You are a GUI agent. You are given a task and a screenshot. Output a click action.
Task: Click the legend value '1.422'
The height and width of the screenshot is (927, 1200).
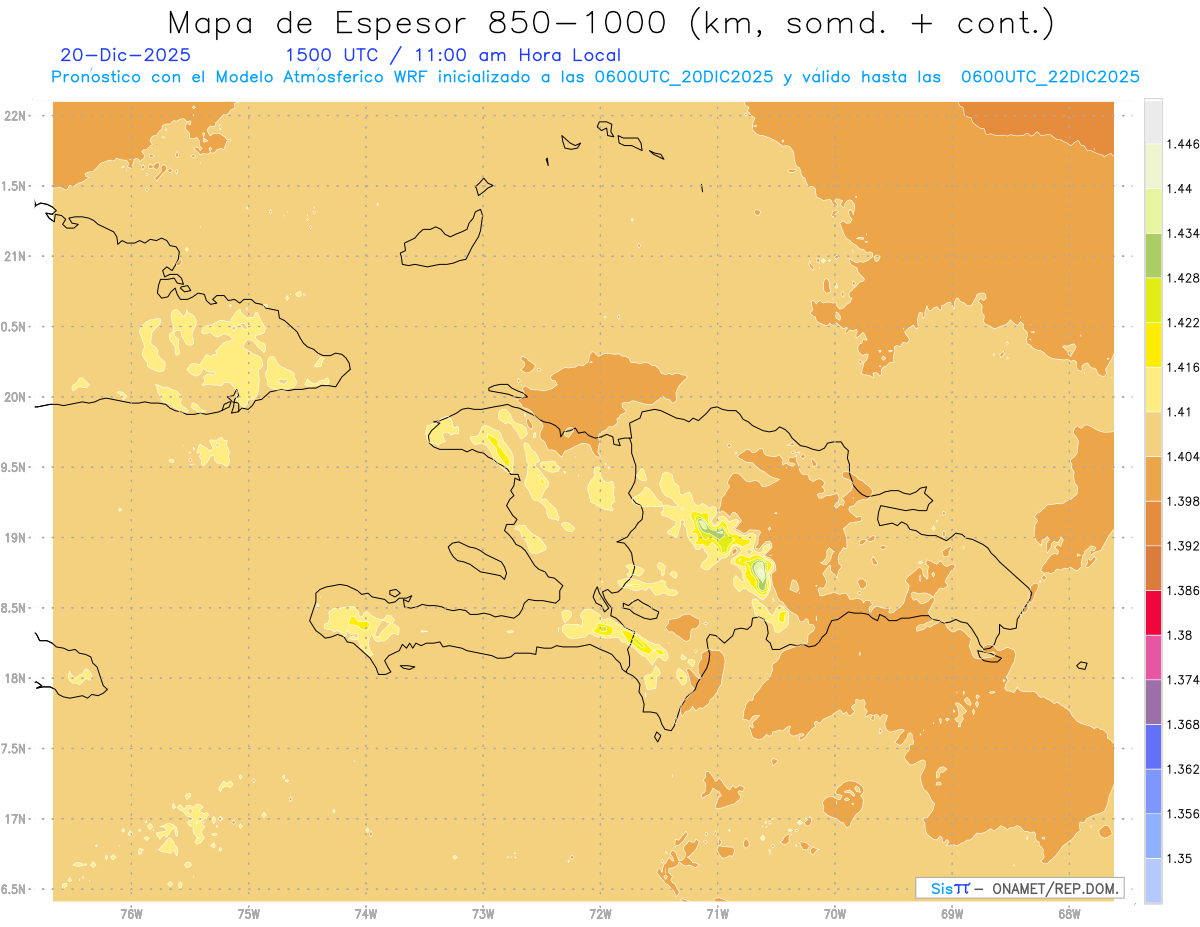click(x=1183, y=322)
